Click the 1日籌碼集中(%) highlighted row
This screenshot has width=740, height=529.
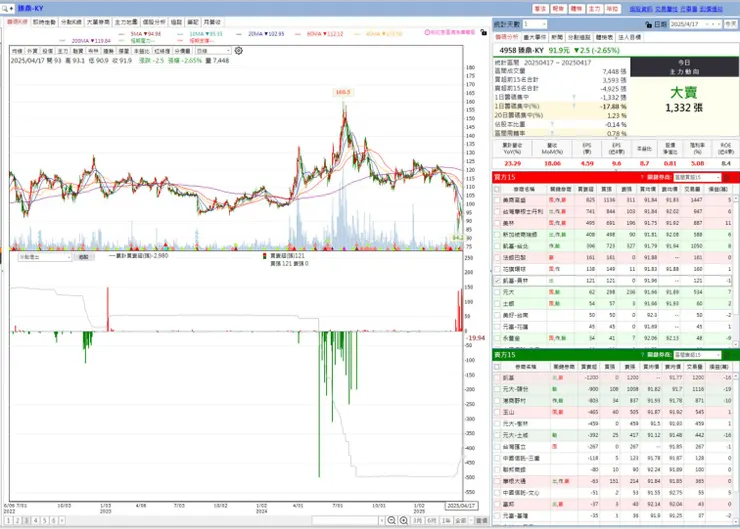point(561,107)
